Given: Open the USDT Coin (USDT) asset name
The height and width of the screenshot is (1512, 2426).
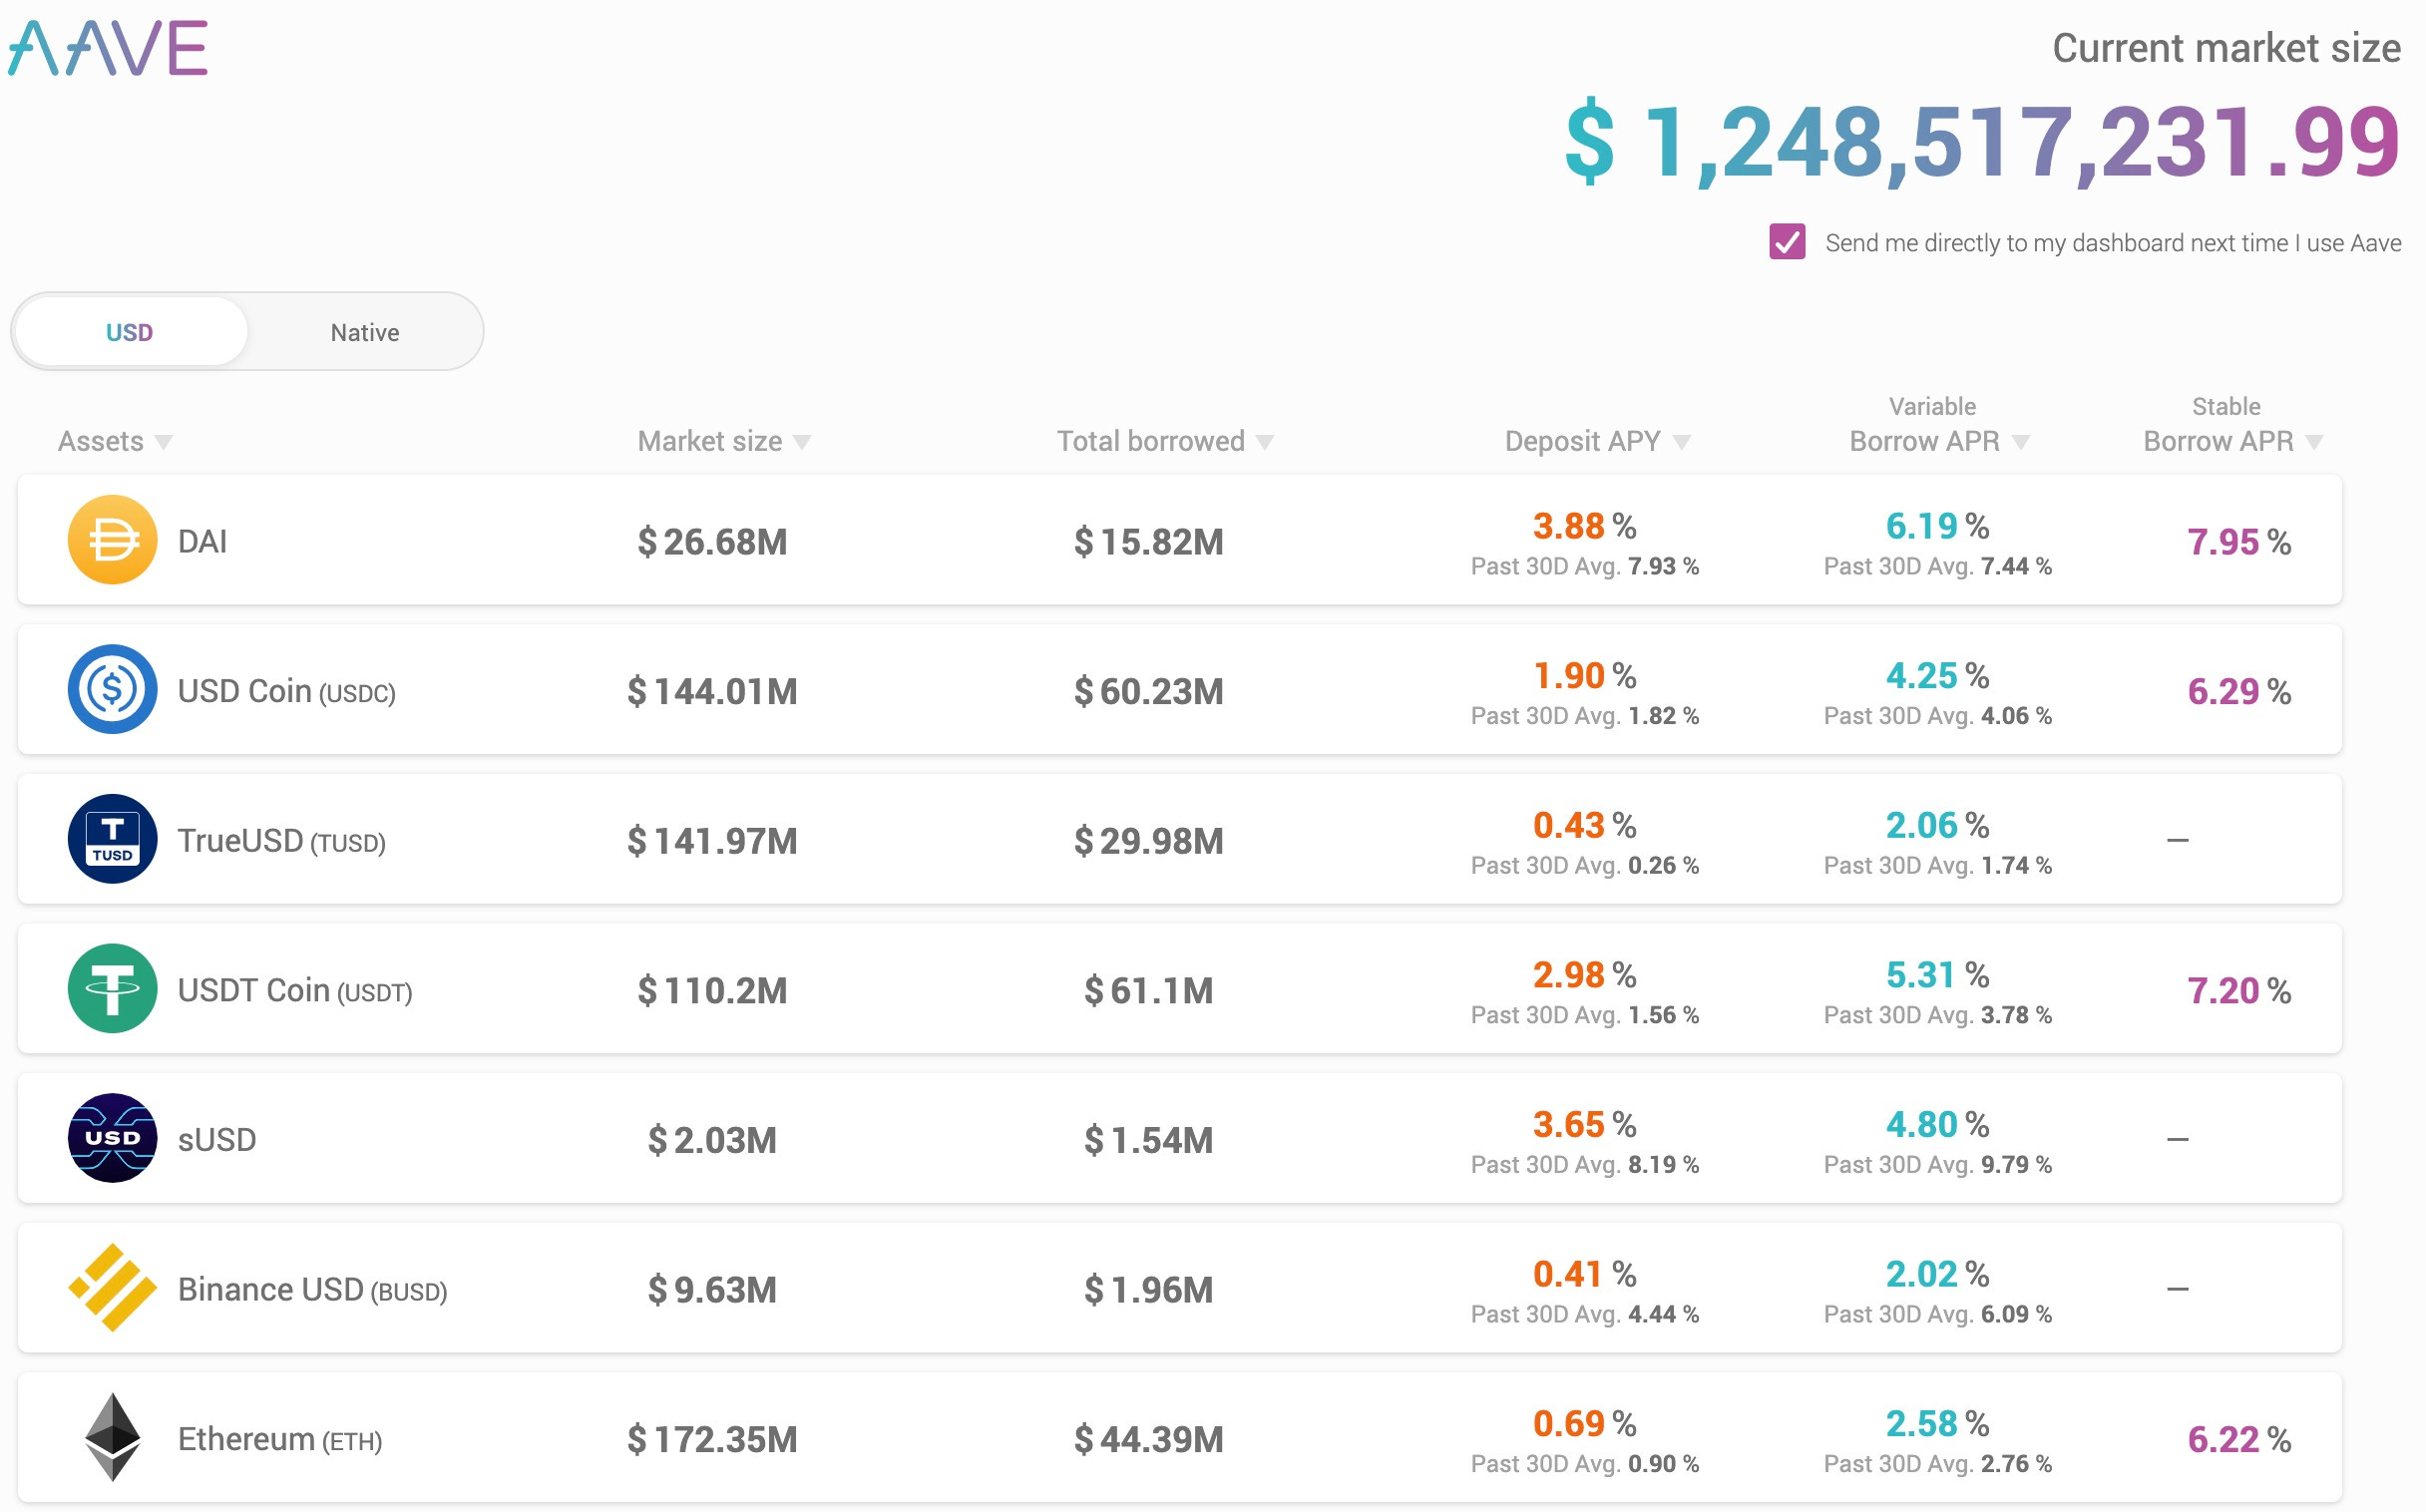Looking at the screenshot, I should [x=295, y=990].
